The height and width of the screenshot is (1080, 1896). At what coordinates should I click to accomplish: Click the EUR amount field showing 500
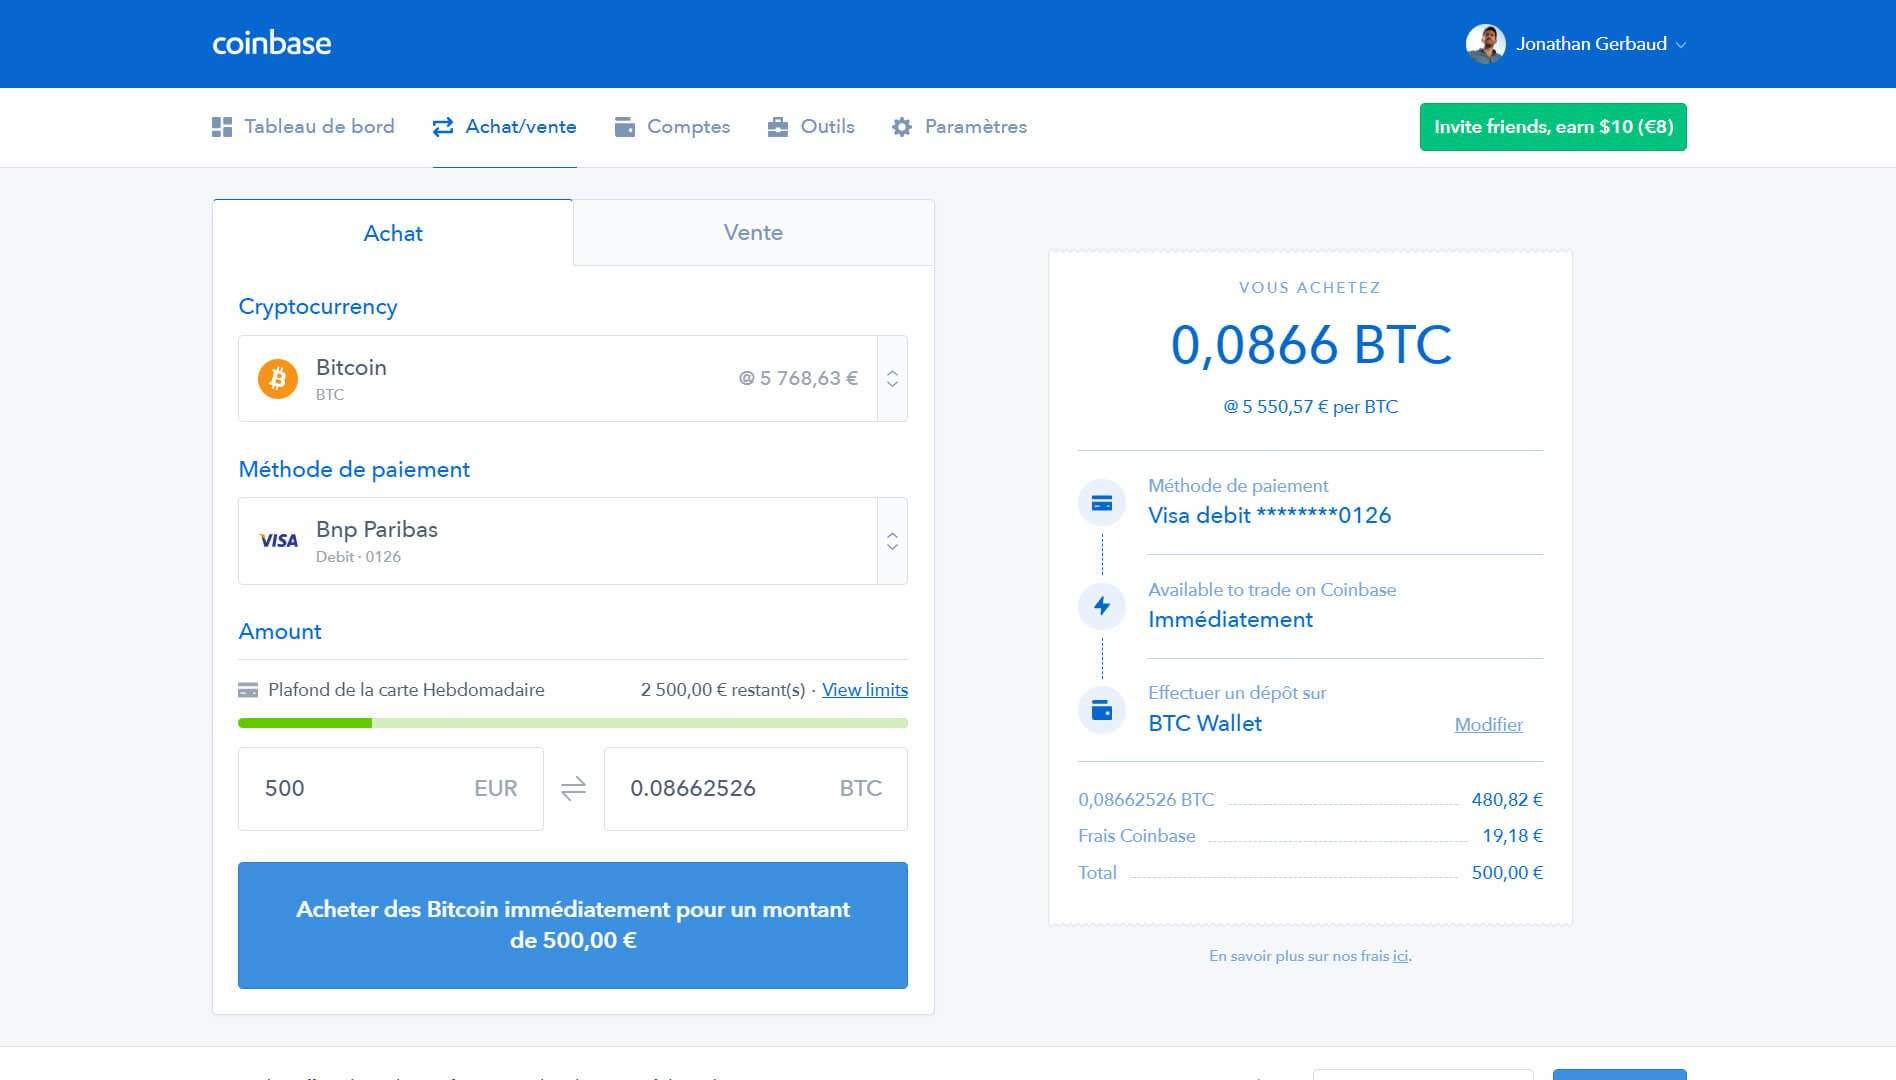(x=391, y=789)
